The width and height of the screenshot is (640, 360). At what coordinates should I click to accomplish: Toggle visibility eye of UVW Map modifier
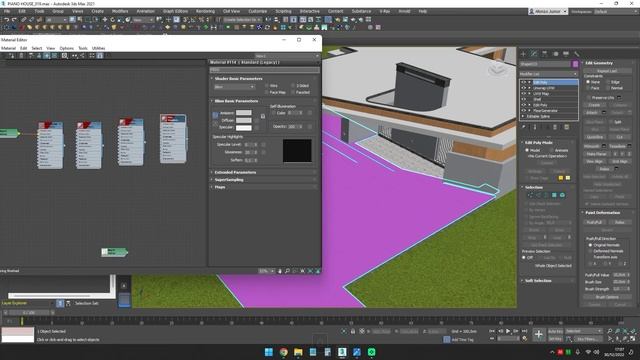524,93
